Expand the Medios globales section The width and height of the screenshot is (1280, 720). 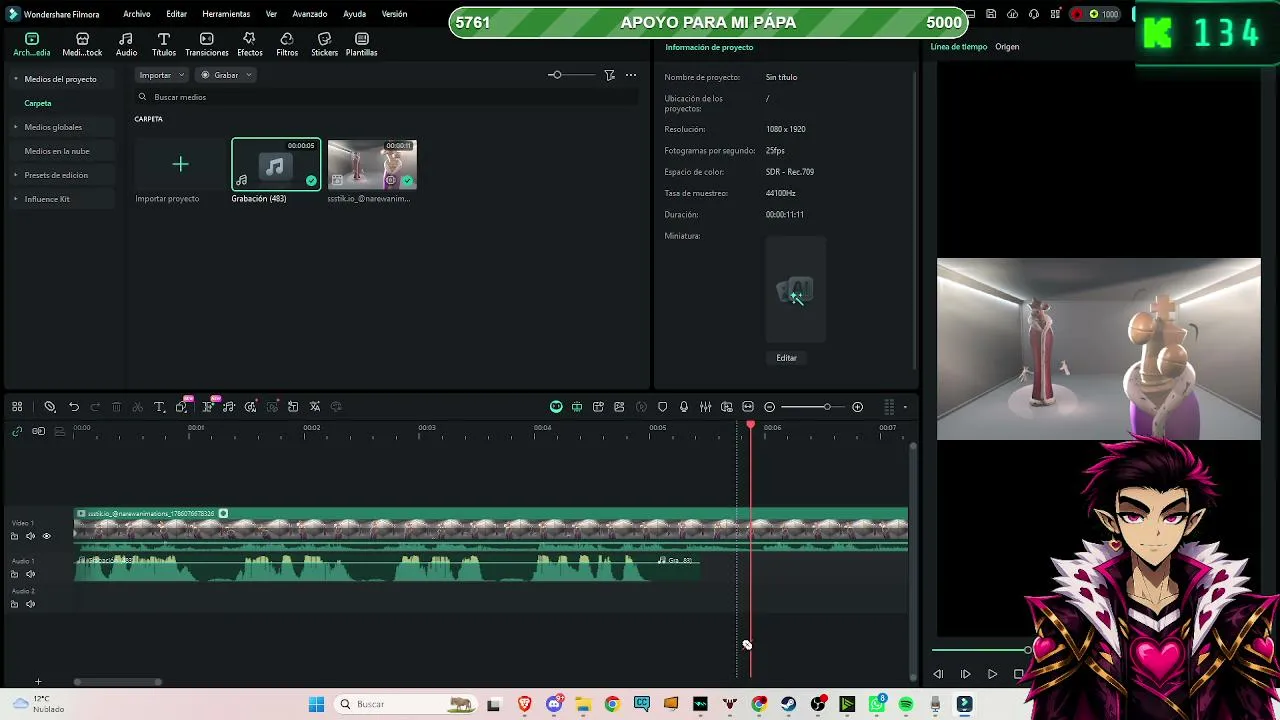[x=16, y=127]
